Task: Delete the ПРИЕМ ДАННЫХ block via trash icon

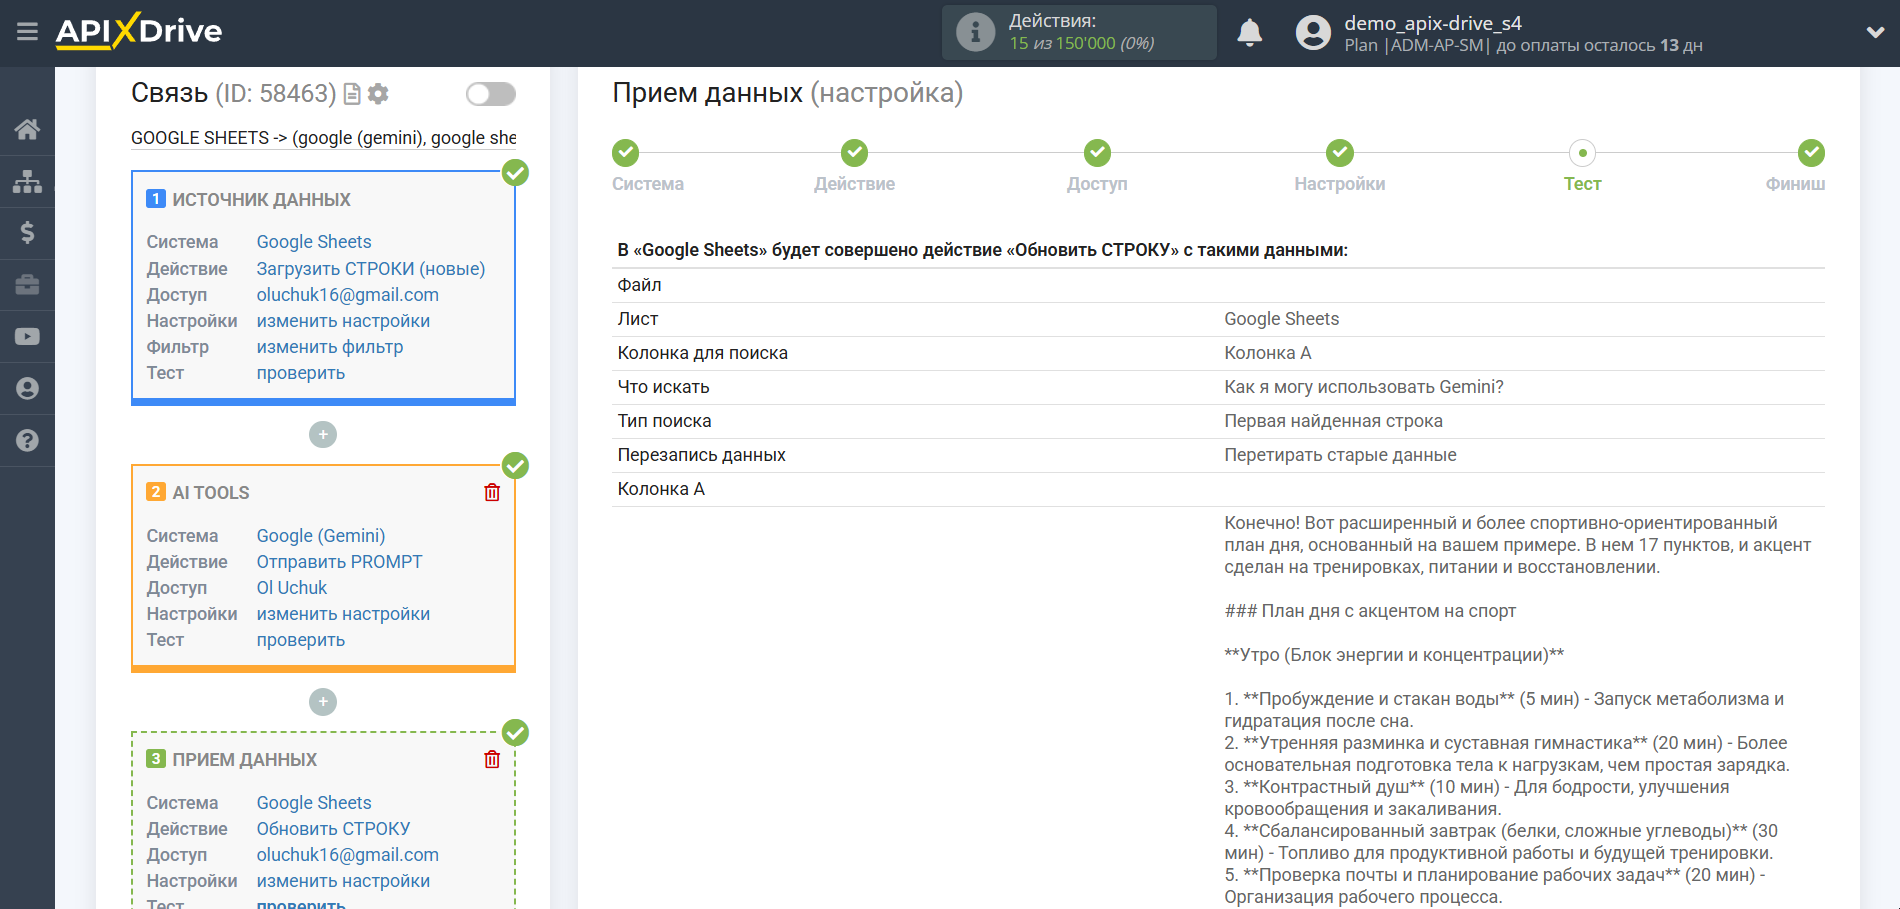Action: pos(492,759)
